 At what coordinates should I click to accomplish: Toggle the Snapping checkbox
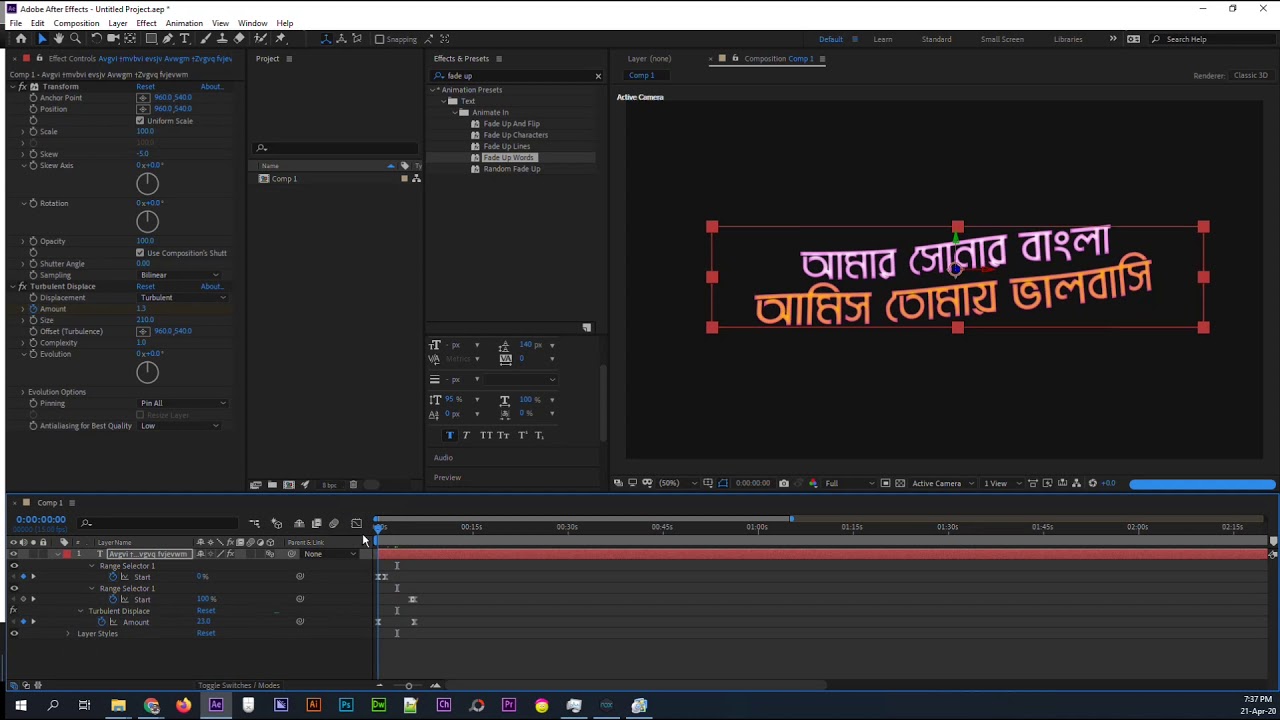pos(379,39)
